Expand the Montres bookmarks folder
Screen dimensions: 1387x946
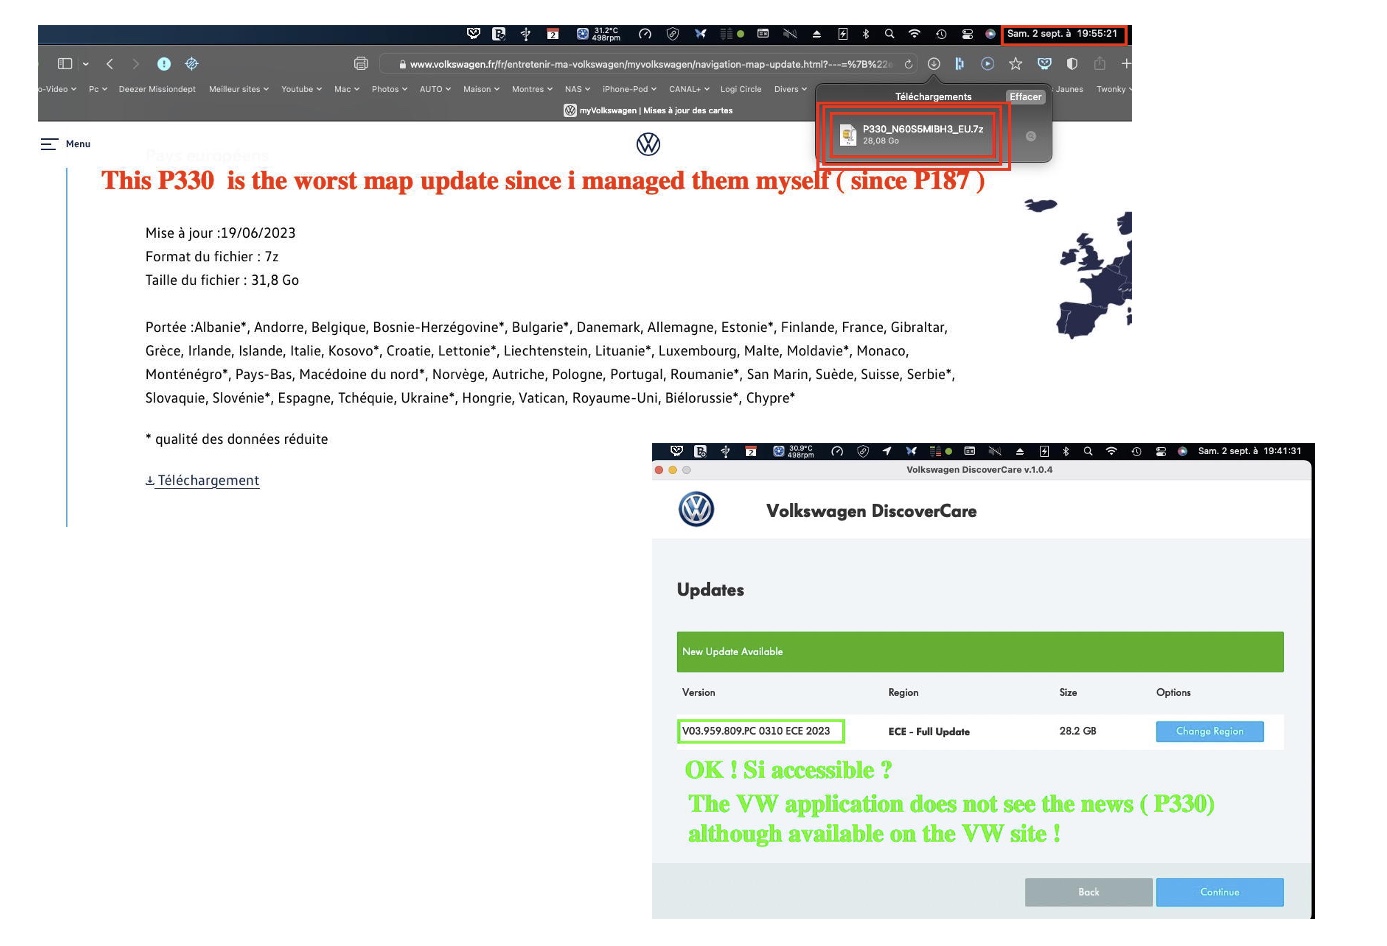tap(532, 89)
